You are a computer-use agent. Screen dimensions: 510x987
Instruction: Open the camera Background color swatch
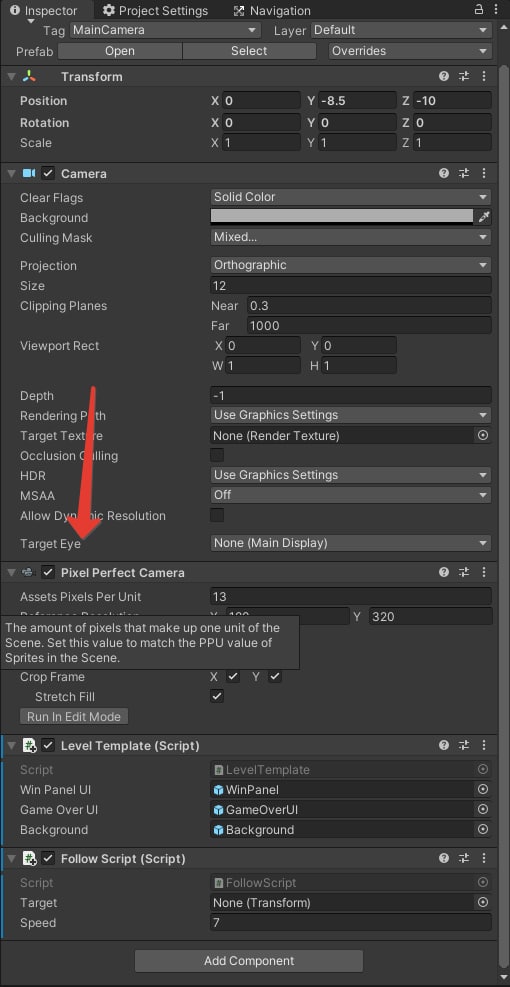click(342, 217)
